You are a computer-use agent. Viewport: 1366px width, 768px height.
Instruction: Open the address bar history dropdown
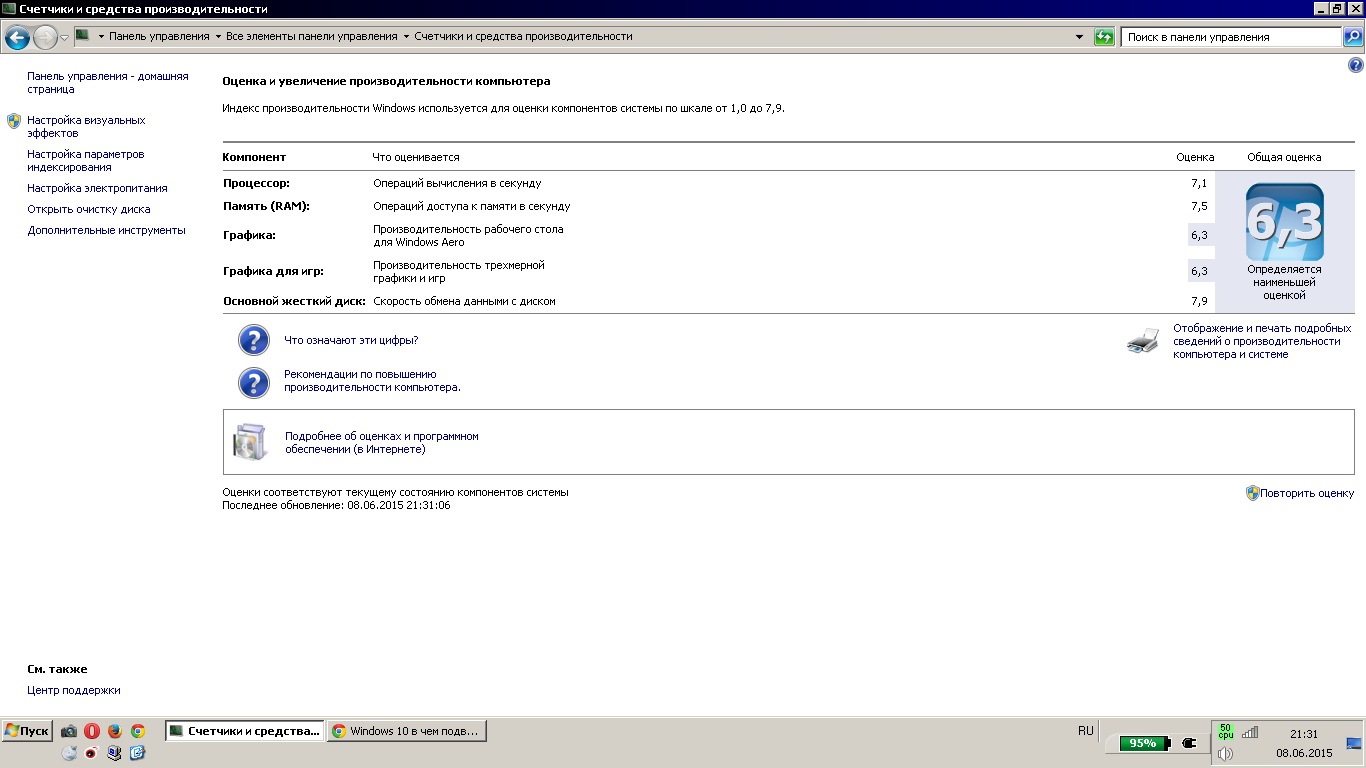tap(1079, 37)
